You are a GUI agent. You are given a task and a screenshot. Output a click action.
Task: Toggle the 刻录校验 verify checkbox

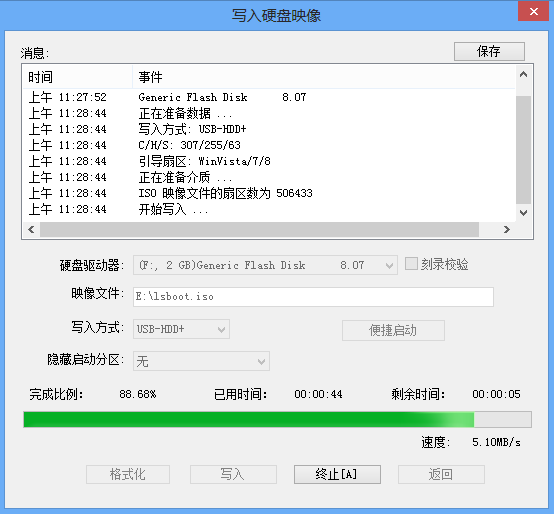click(x=411, y=264)
